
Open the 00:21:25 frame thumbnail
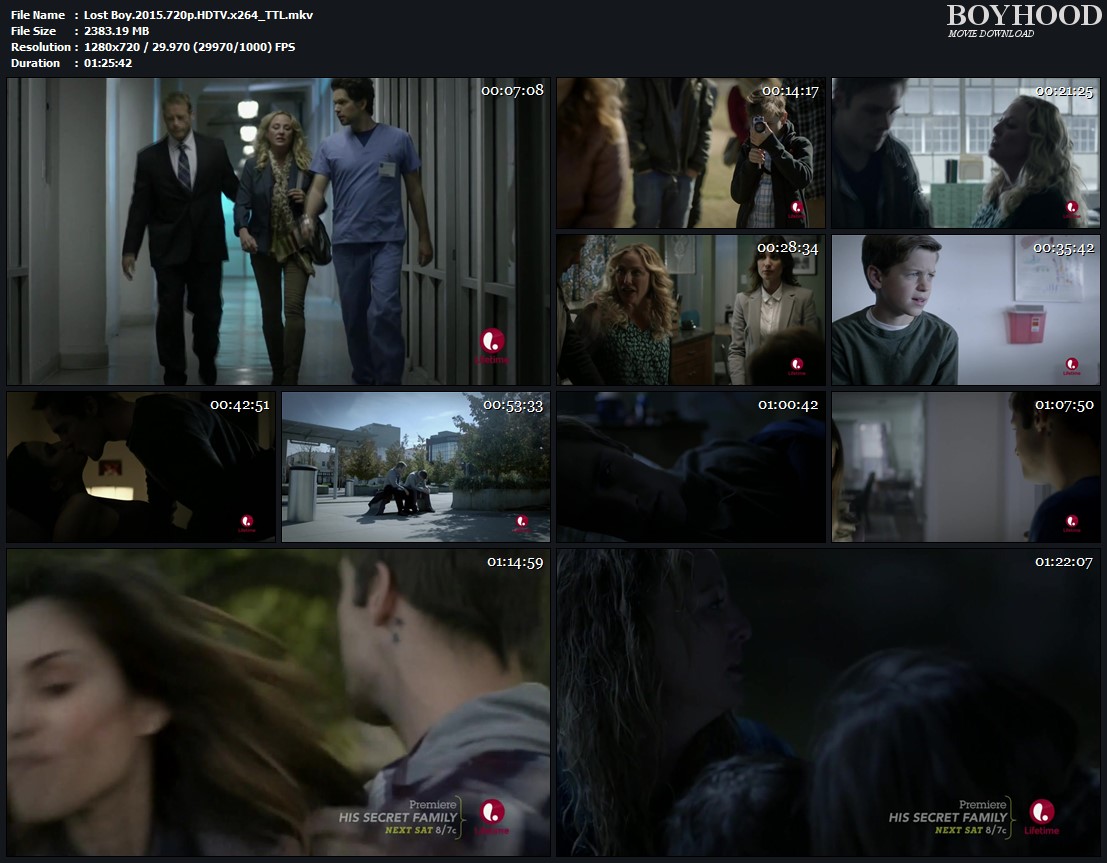pyautogui.click(x=965, y=153)
